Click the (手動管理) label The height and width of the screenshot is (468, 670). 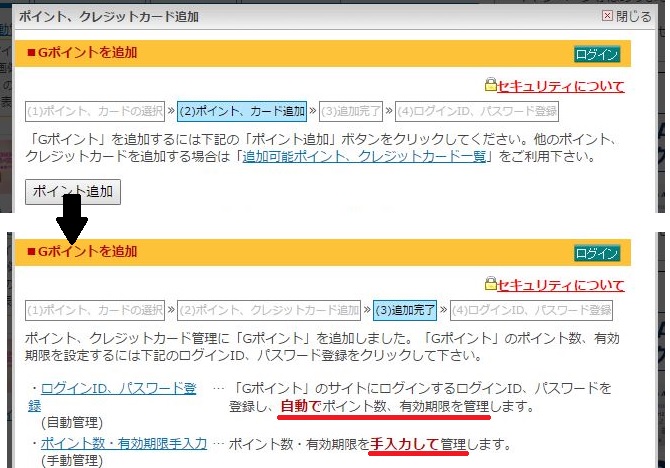pos(72,461)
